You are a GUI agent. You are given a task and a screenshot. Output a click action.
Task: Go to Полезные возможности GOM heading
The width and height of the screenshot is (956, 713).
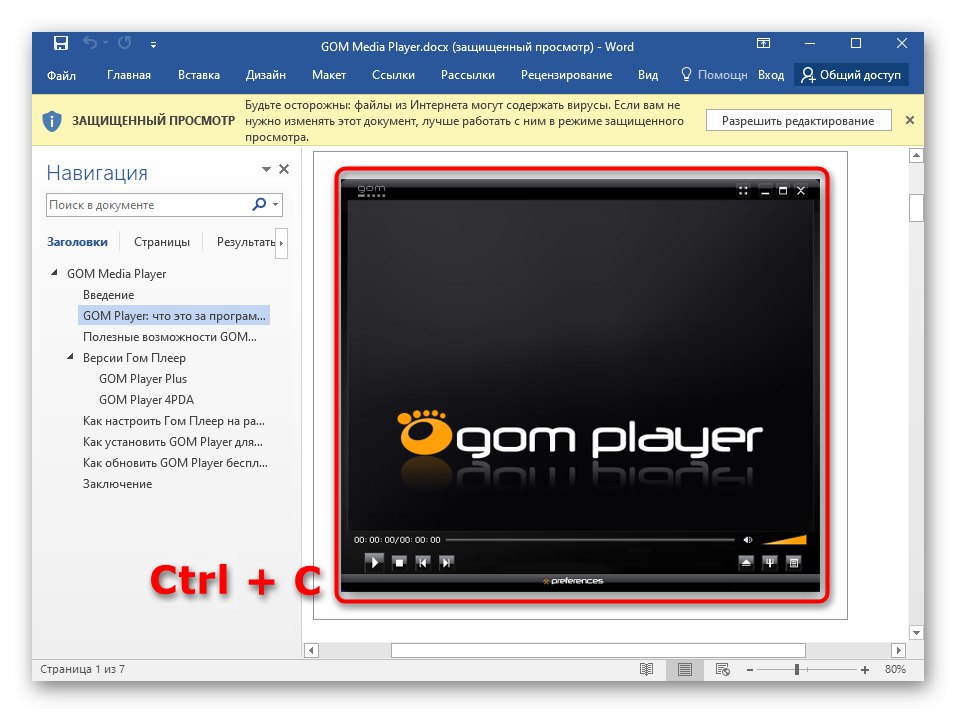coord(169,337)
